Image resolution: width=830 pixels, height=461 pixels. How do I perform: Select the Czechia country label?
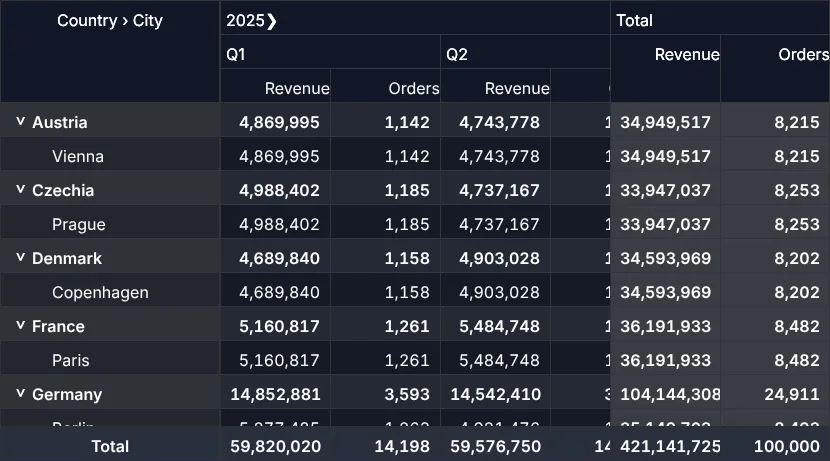(x=63, y=190)
